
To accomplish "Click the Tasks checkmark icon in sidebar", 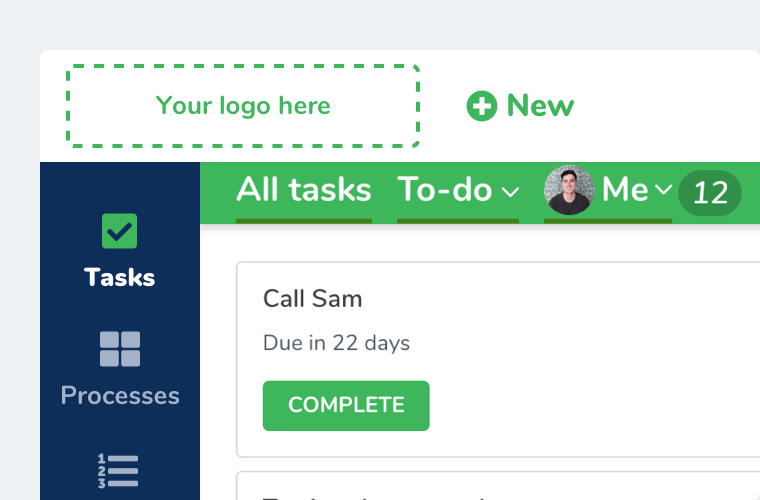I will click(120, 231).
